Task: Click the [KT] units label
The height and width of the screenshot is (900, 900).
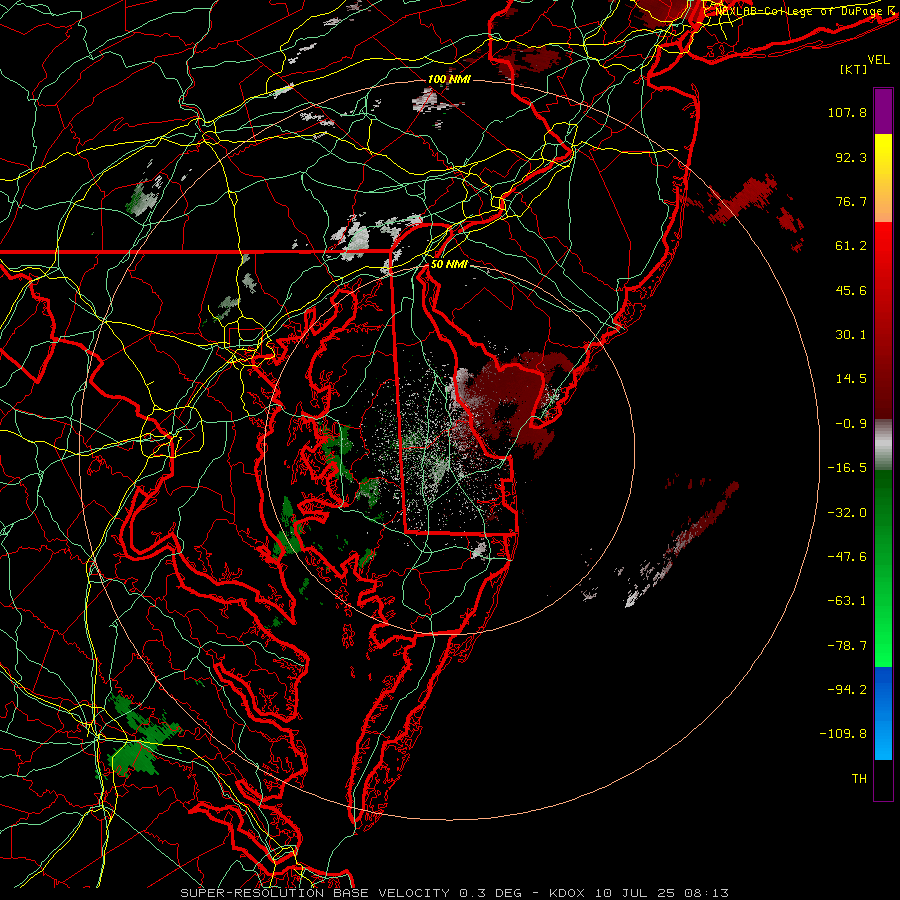Action: tap(853, 69)
